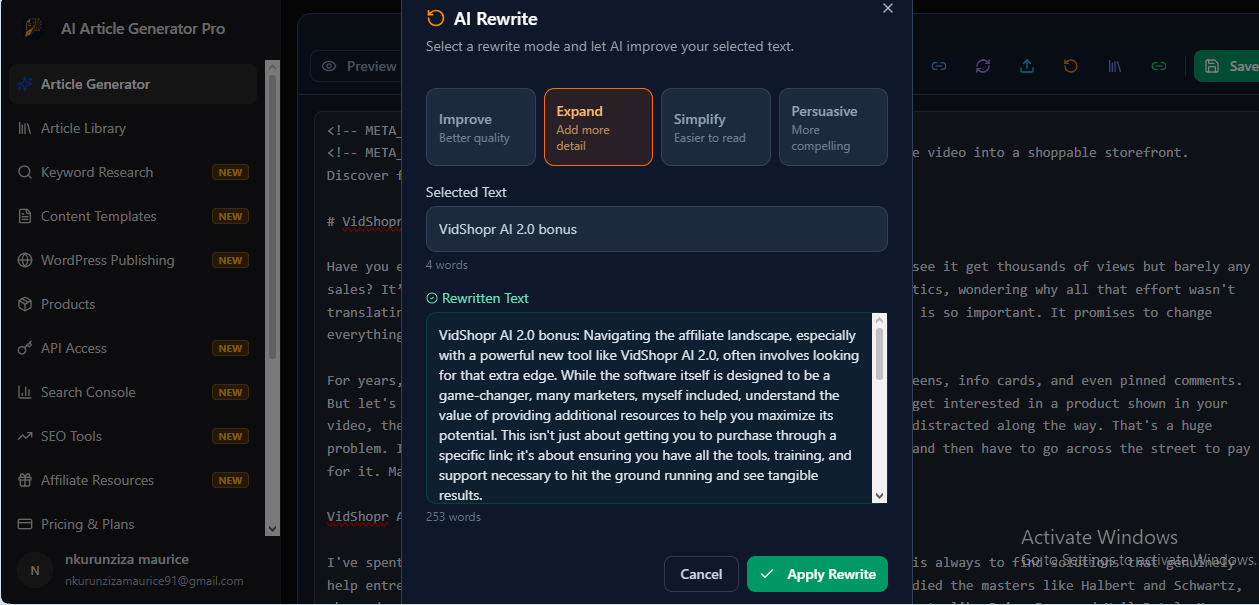This screenshot has width=1259, height=605.
Task: Click the green link icon in toolbar
Action: [x=1159, y=66]
